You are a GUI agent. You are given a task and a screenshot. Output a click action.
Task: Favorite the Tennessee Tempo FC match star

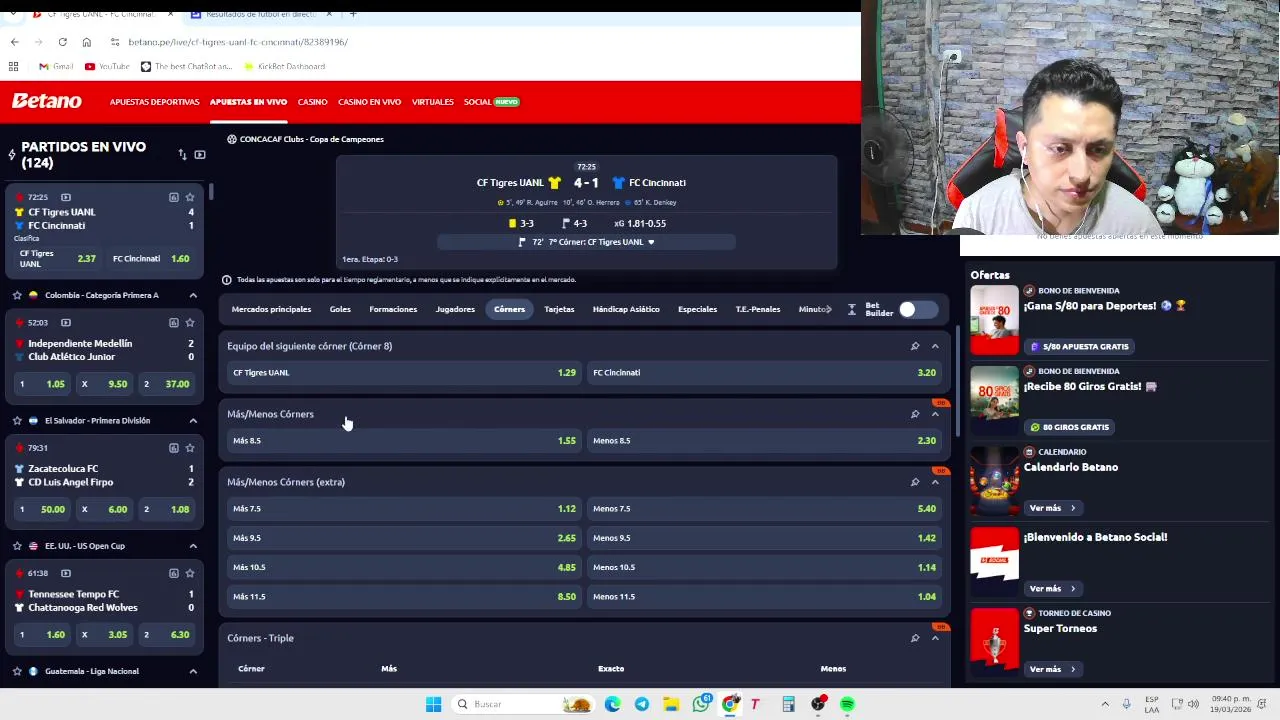(x=190, y=573)
